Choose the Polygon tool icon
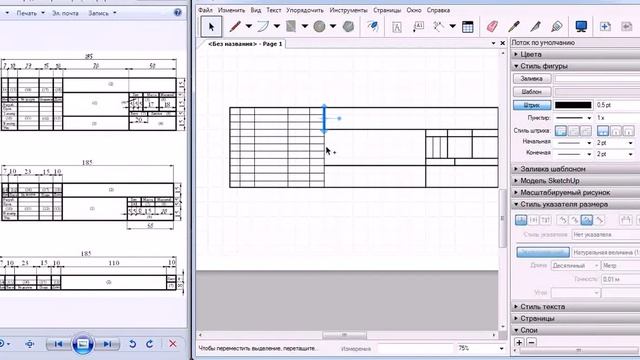This screenshot has height=360, width=640. 348,27
